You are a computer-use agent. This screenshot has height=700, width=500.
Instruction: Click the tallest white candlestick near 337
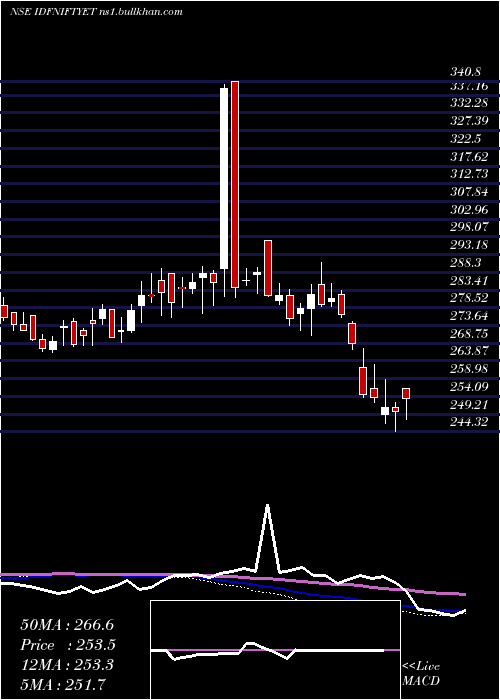coord(224,179)
